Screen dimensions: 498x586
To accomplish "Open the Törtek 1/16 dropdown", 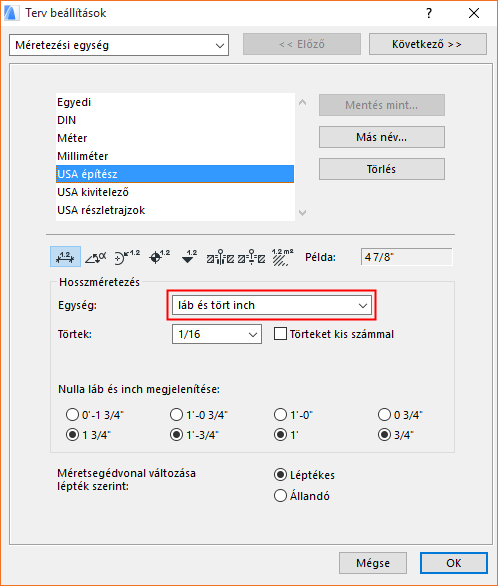I will point(217,334).
